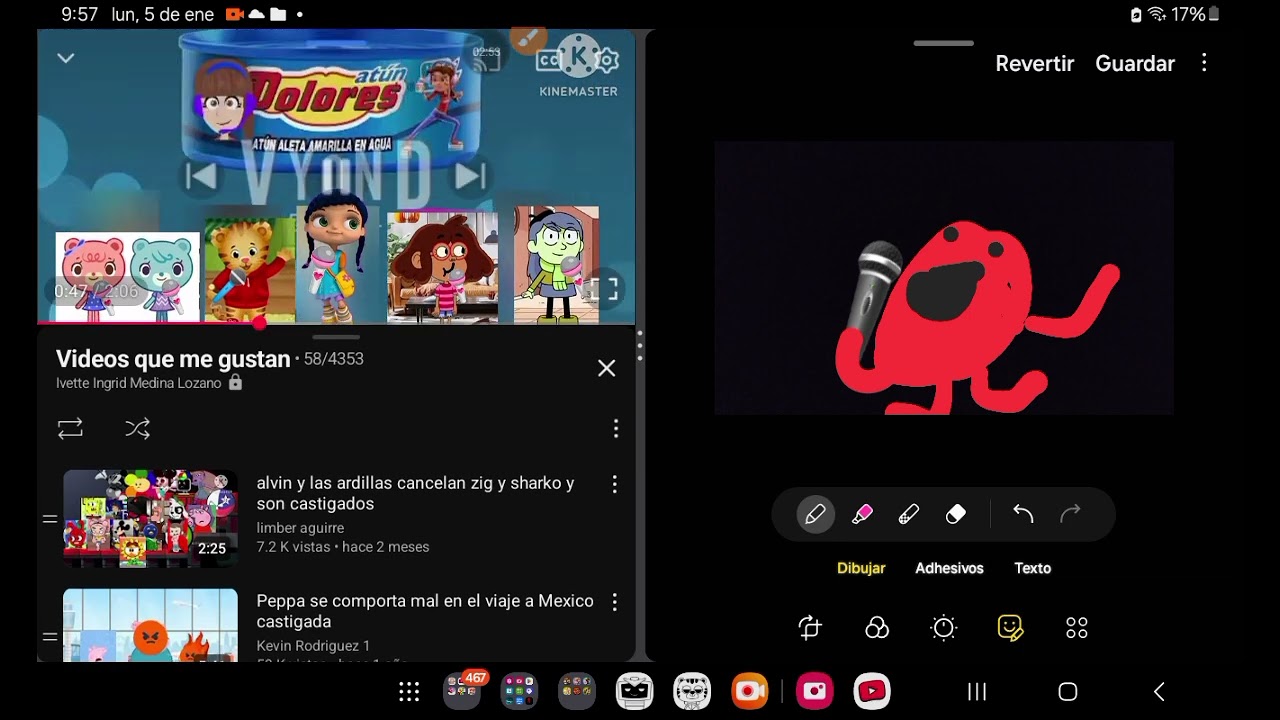Tap the Android home button
The image size is (1280, 720).
(1067, 691)
